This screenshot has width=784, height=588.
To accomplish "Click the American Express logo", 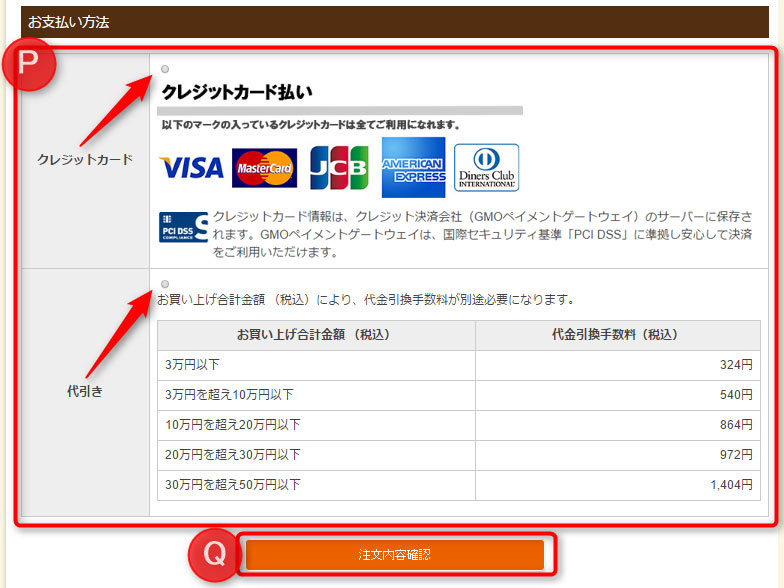I will click(414, 168).
